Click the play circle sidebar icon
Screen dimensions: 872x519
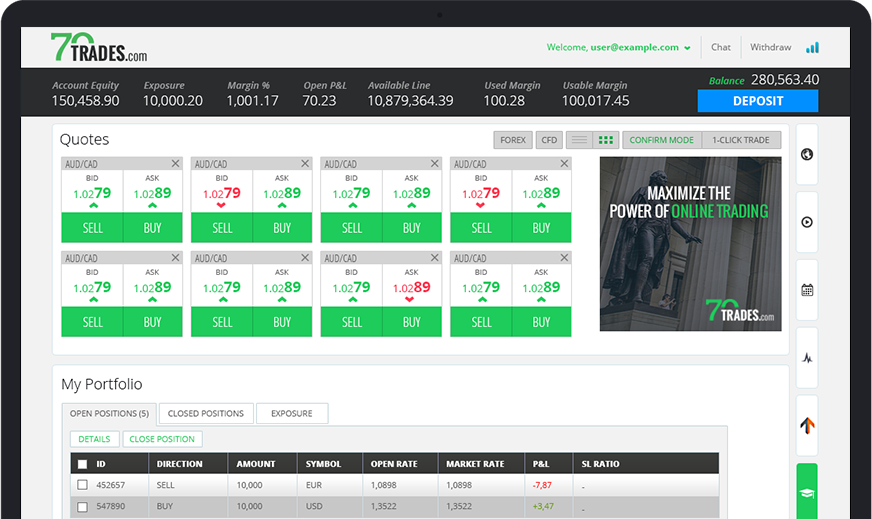pyautogui.click(x=807, y=223)
